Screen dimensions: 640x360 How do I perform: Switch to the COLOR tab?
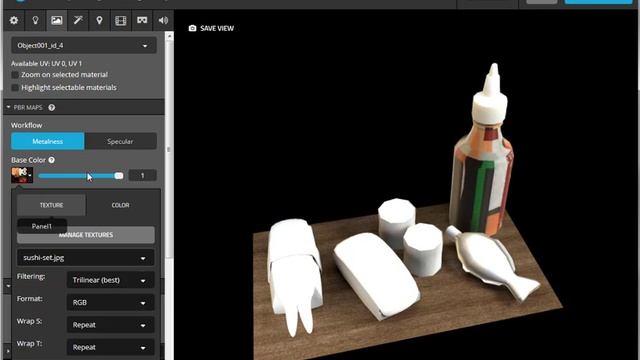(120, 205)
